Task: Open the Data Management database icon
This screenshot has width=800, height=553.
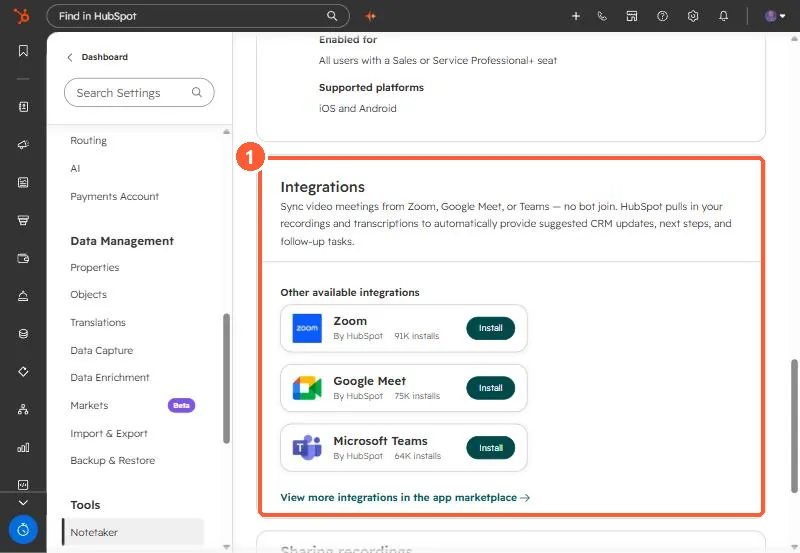Action: [23, 334]
